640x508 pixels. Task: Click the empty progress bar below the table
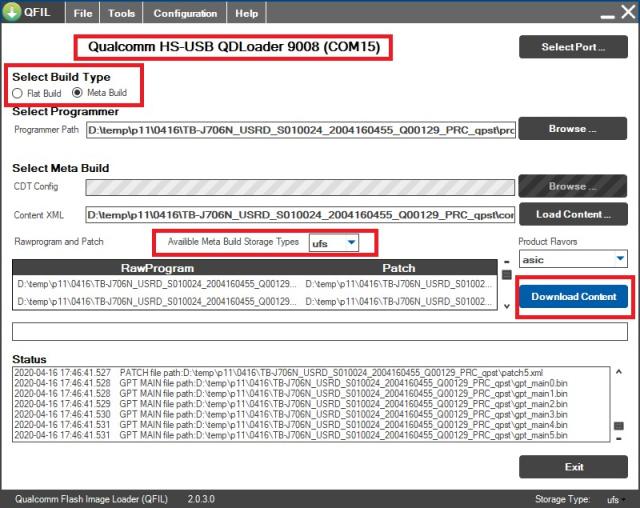coord(320,331)
